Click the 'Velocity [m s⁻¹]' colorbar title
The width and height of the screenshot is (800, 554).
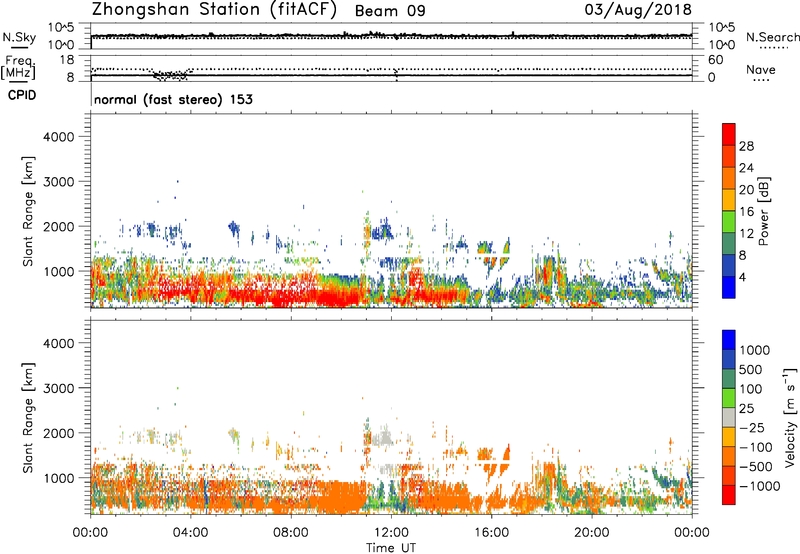pos(790,417)
